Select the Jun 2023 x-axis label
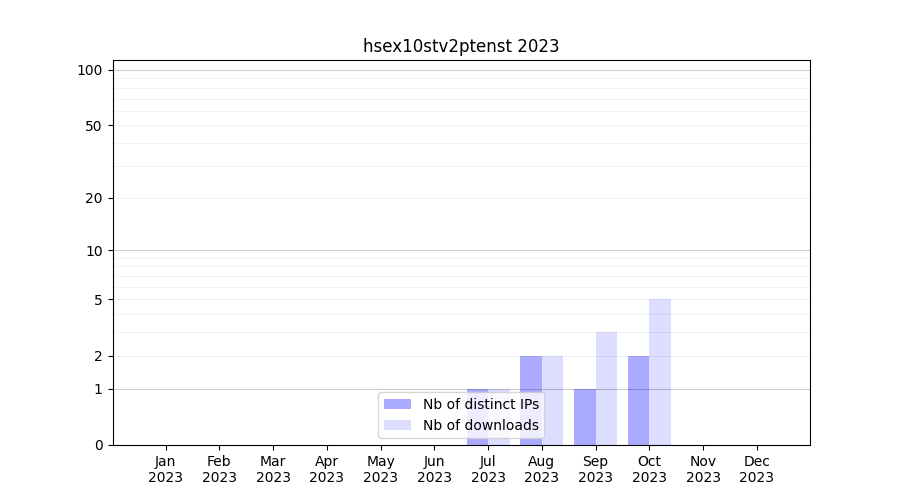This screenshot has width=900, height=500. point(434,469)
